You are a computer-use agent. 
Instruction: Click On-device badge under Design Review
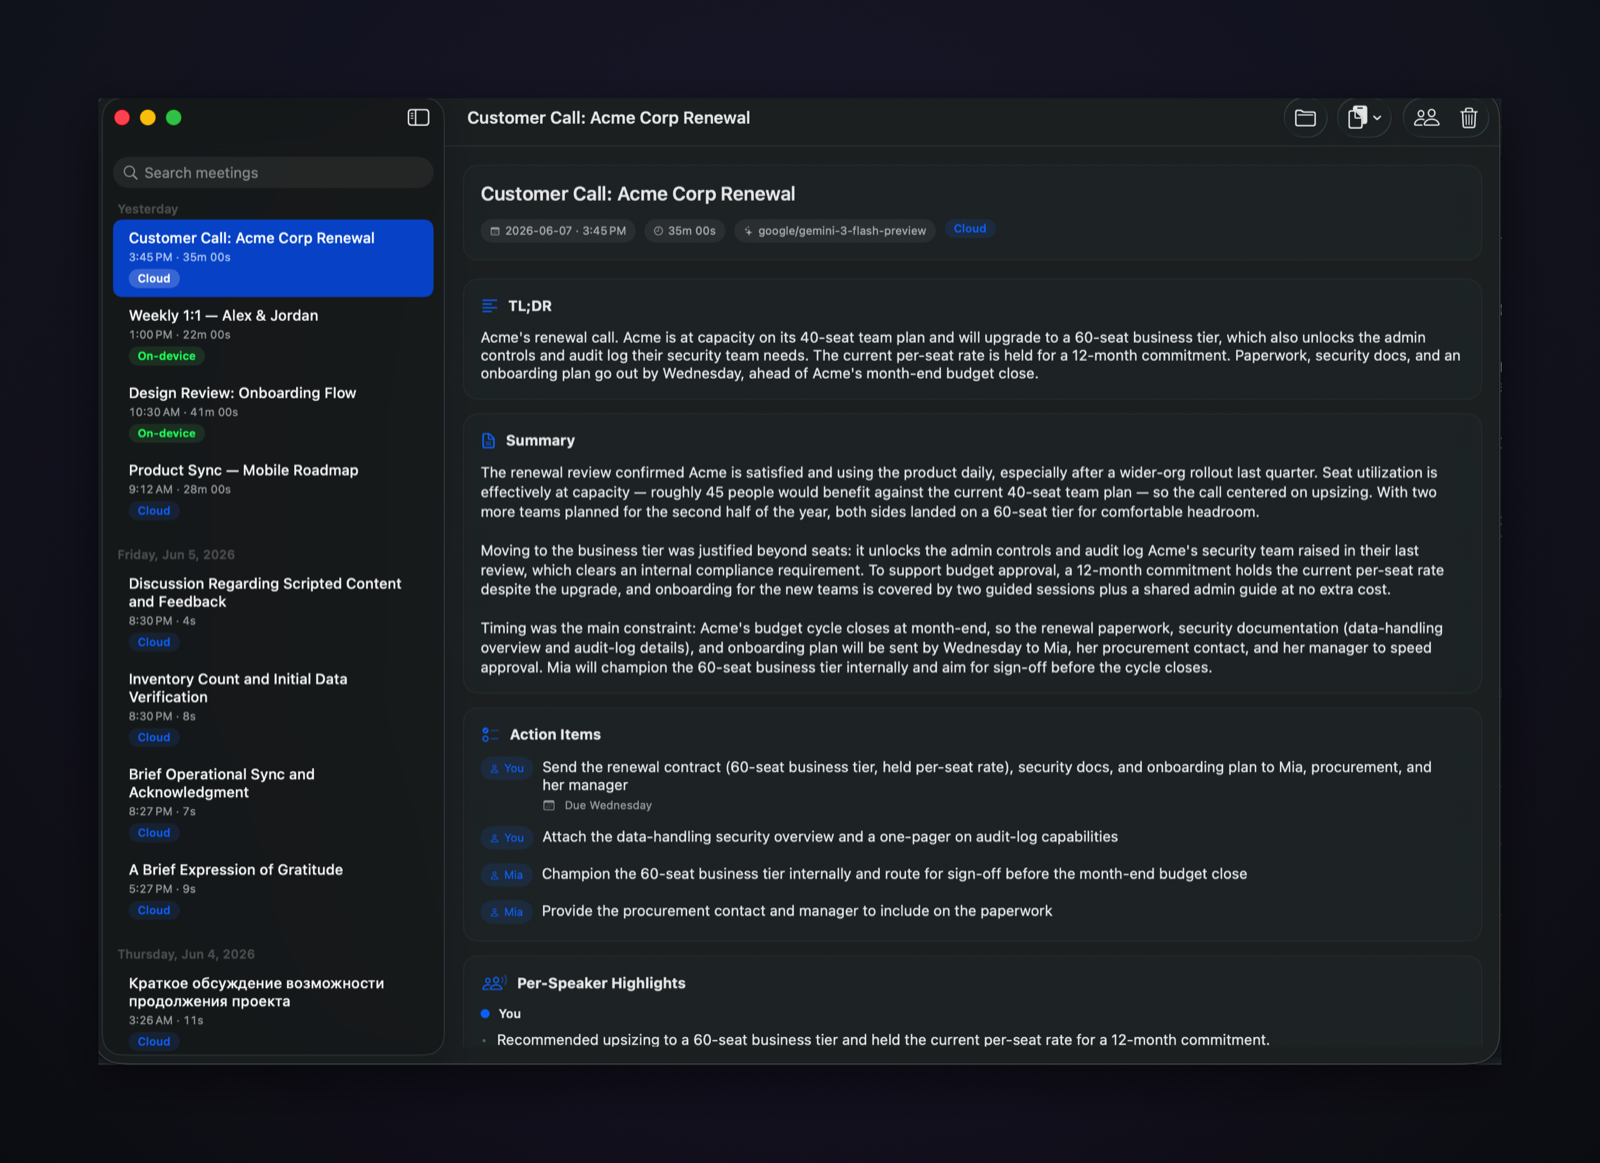tap(166, 433)
